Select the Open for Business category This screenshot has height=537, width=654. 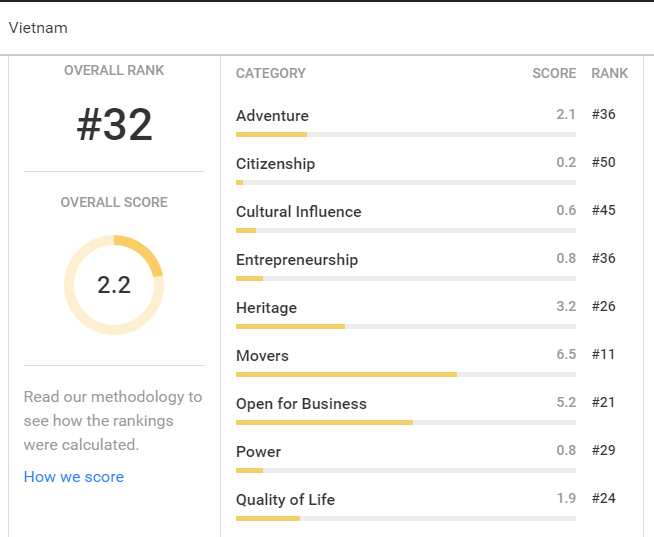pos(301,404)
